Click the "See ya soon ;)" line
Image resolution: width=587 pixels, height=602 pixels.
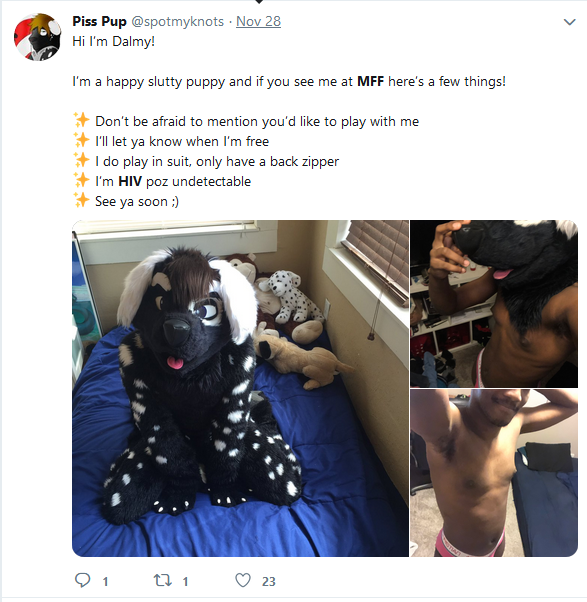pyautogui.click(x=137, y=202)
